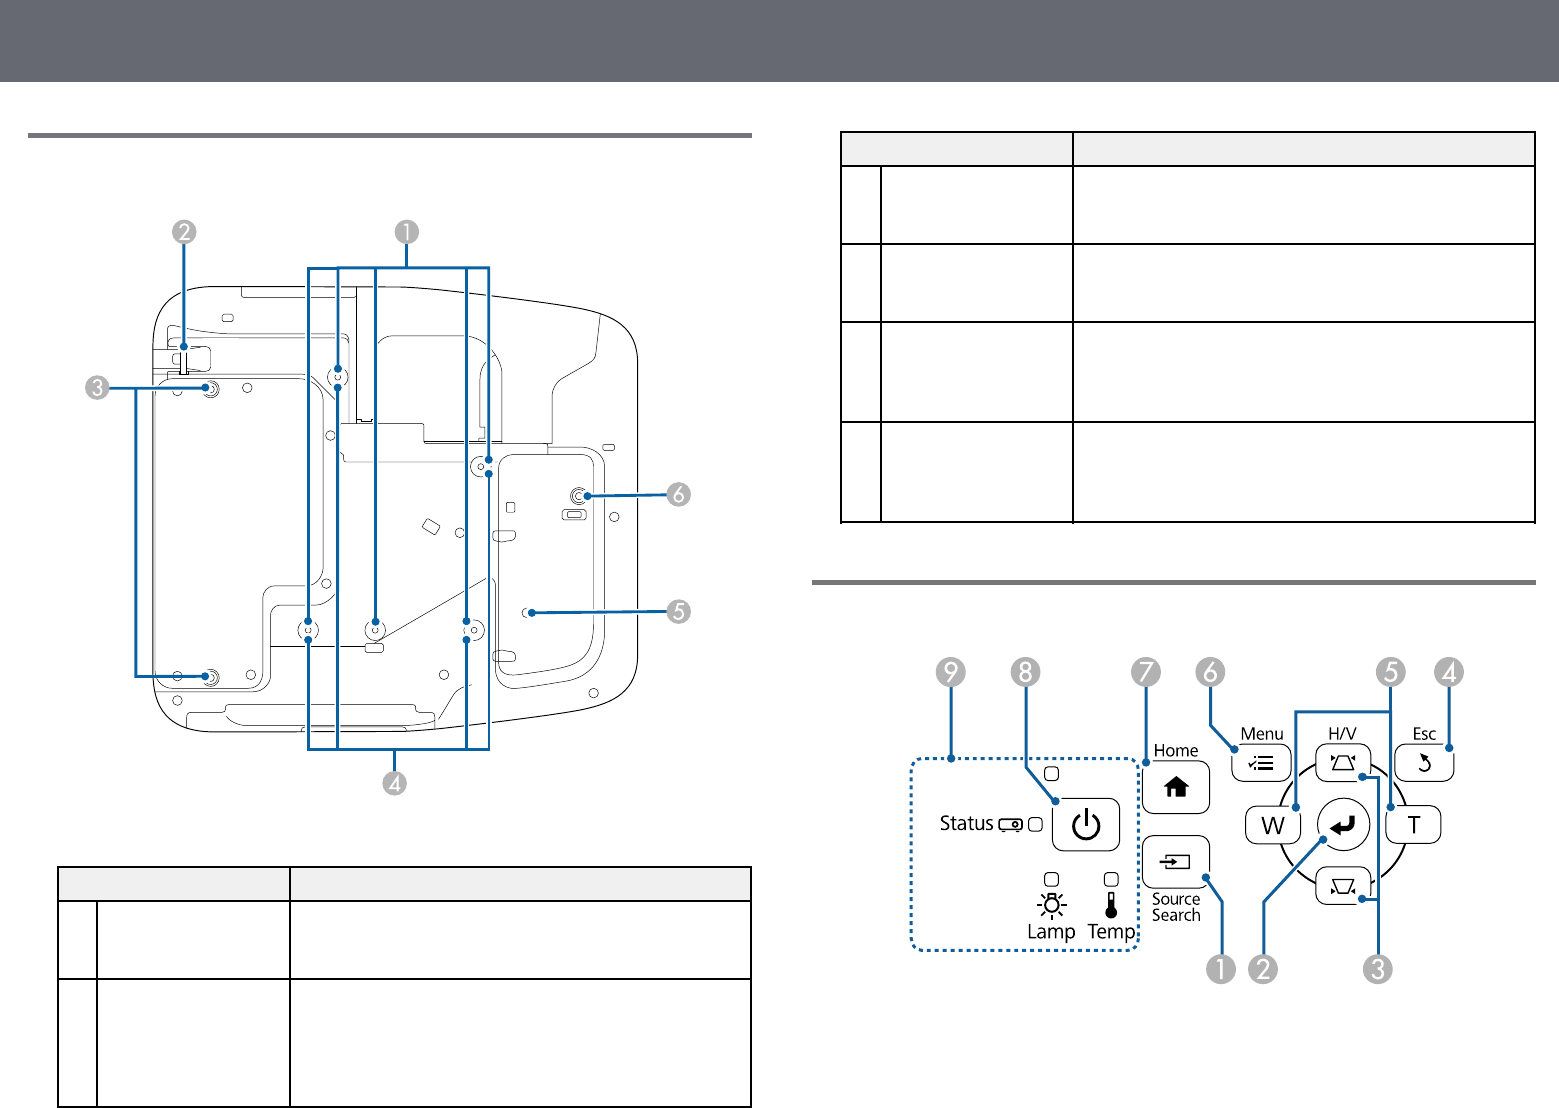Click the lower keystone button below Enter
The height and width of the screenshot is (1108, 1559).
1343,886
